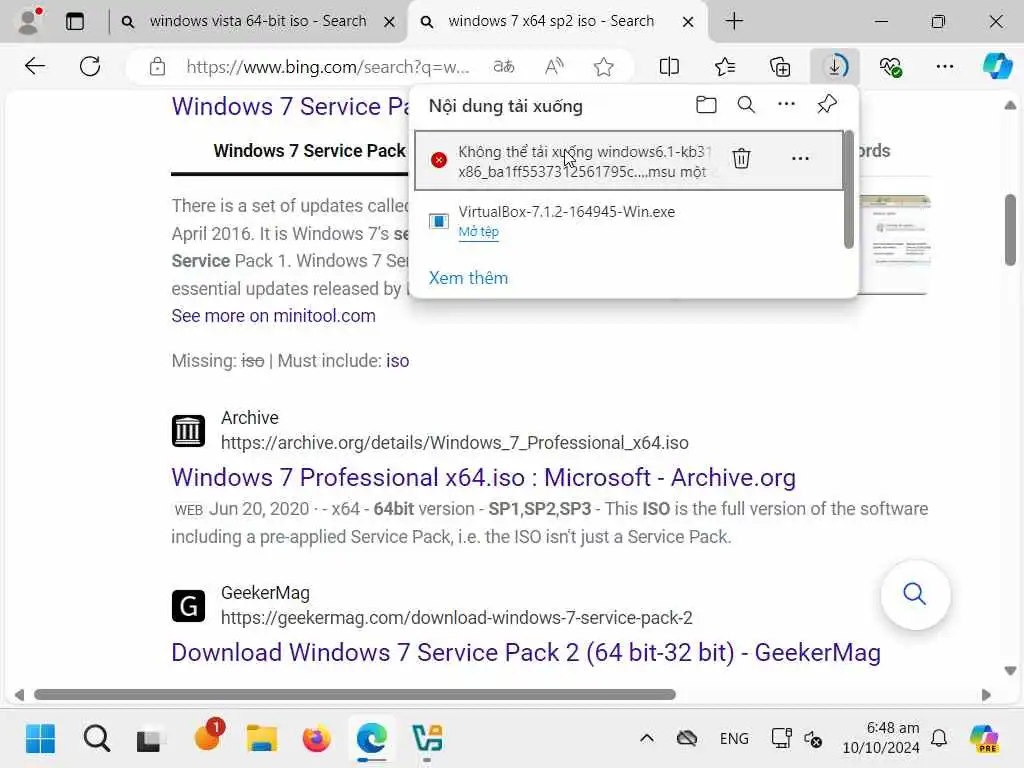Select the Windows 7 Service Pack answer tab
This screenshot has width=1024, height=768.
coord(309,151)
